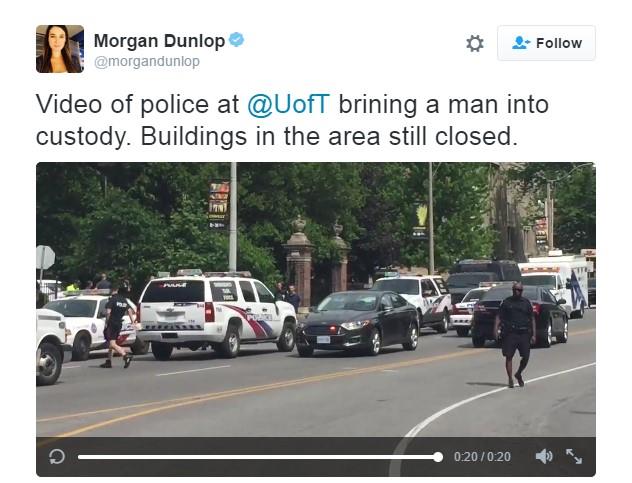Click the white police SUV in the video
This screenshot has height=483, width=632.
click(x=216, y=316)
